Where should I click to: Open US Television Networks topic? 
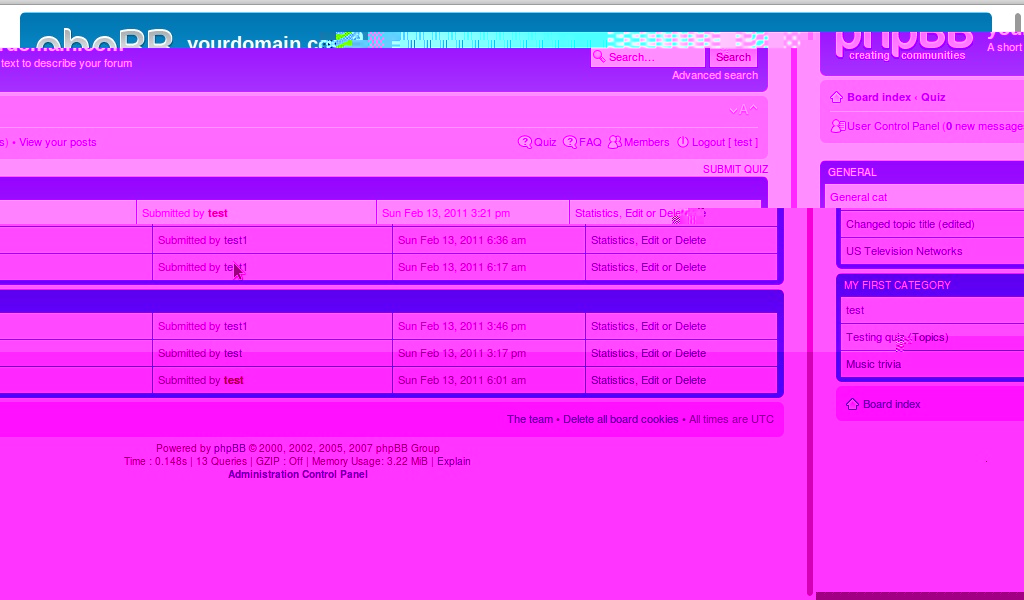(904, 251)
